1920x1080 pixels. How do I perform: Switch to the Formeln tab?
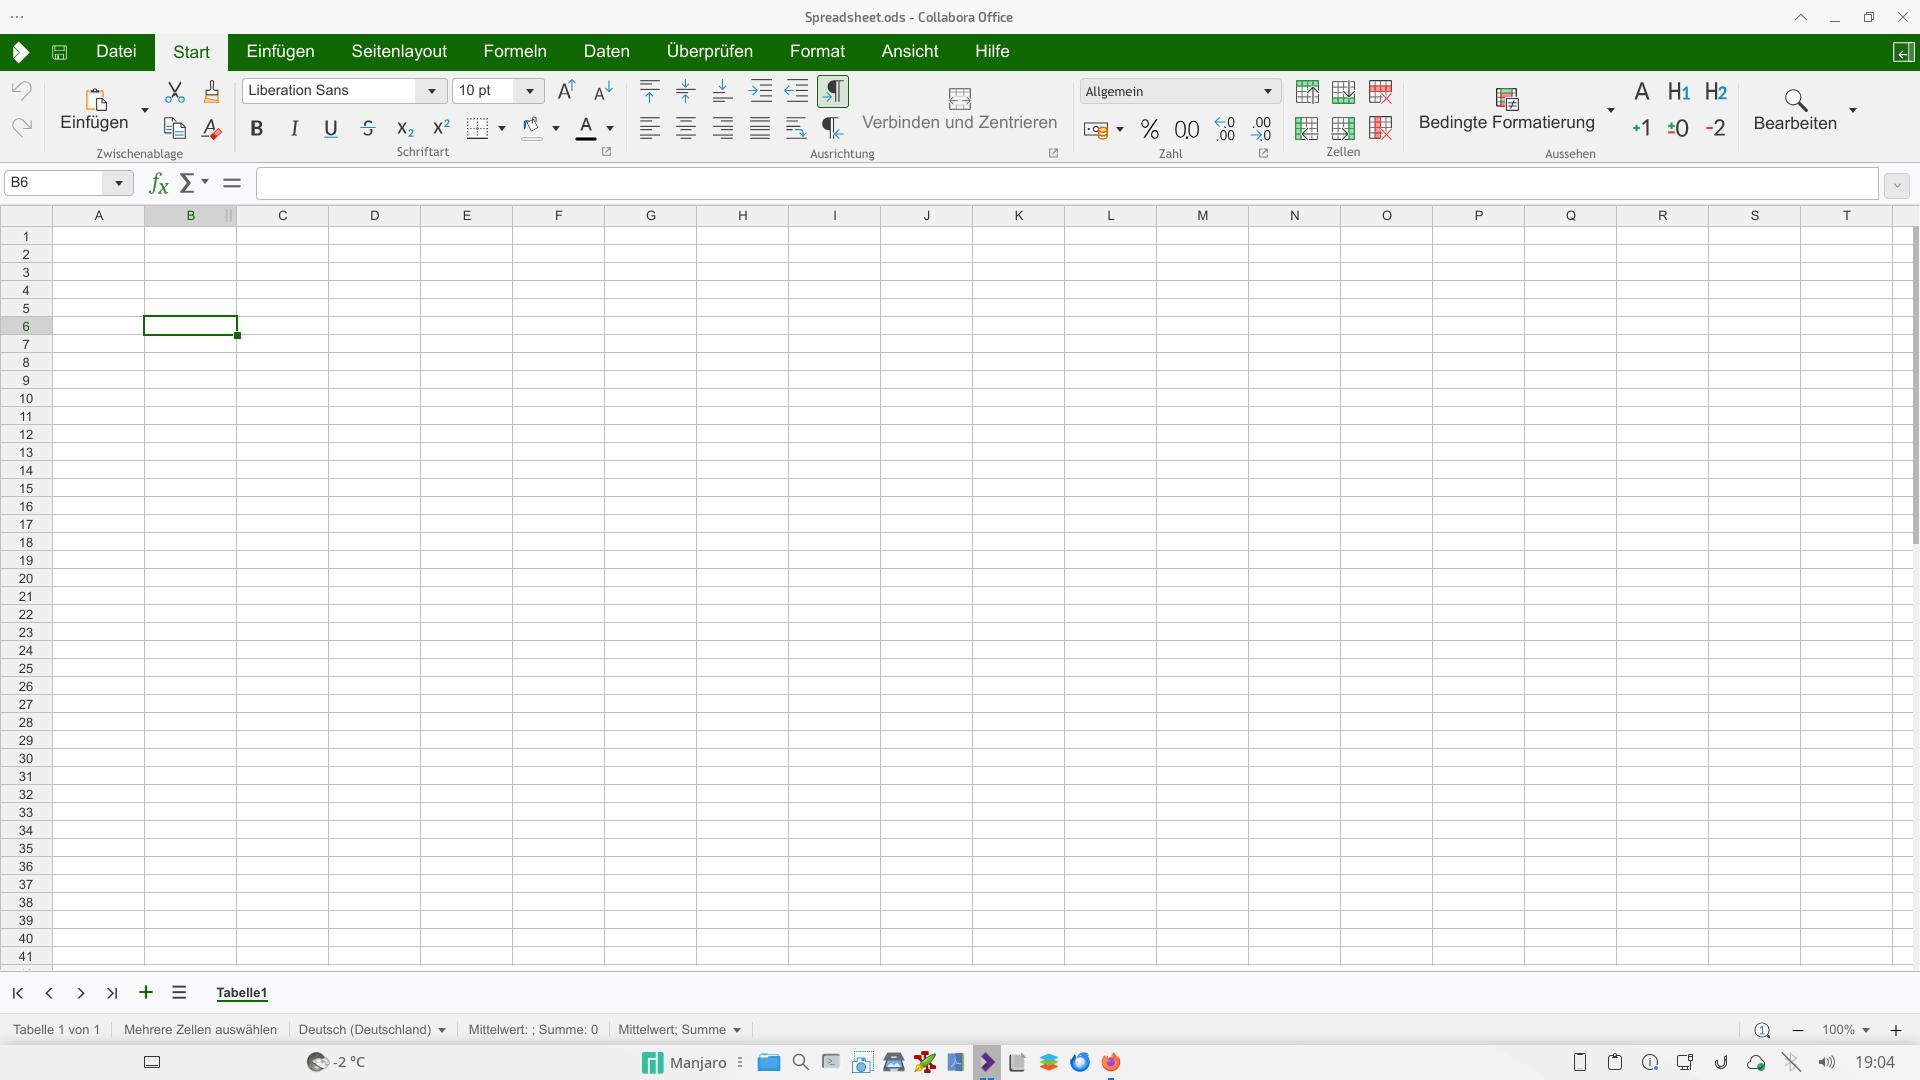coord(514,51)
